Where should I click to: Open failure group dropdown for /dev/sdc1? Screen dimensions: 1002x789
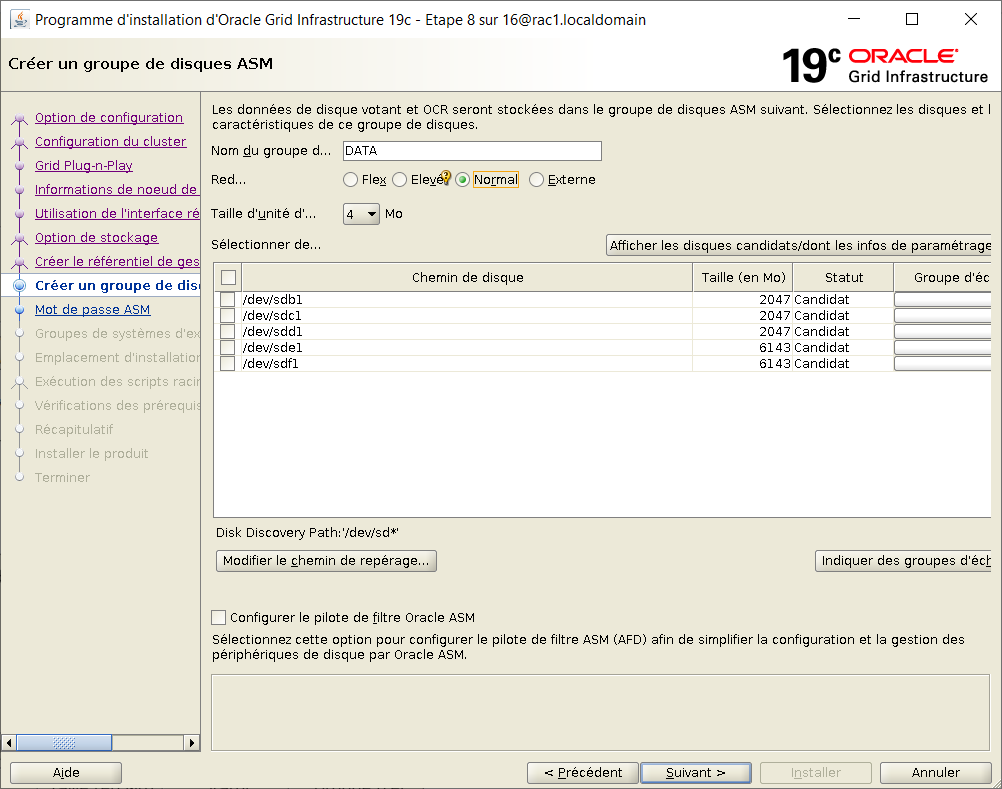coord(943,316)
